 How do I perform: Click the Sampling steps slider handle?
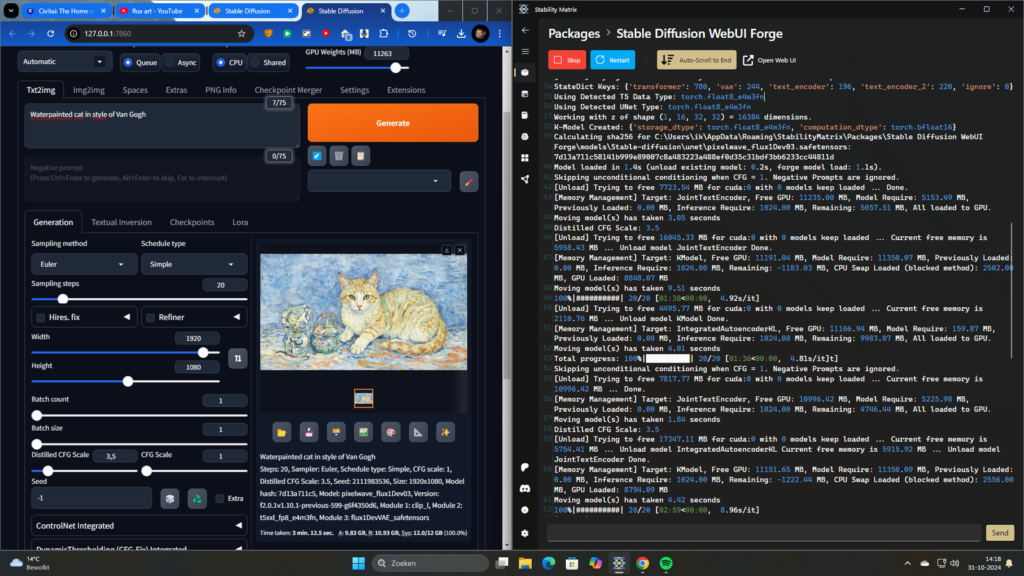pyautogui.click(x=63, y=299)
